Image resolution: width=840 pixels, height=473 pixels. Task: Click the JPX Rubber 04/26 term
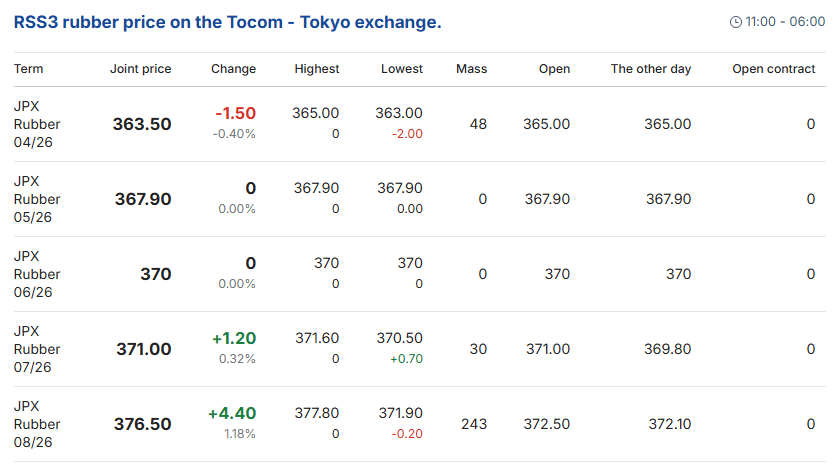tap(37, 124)
